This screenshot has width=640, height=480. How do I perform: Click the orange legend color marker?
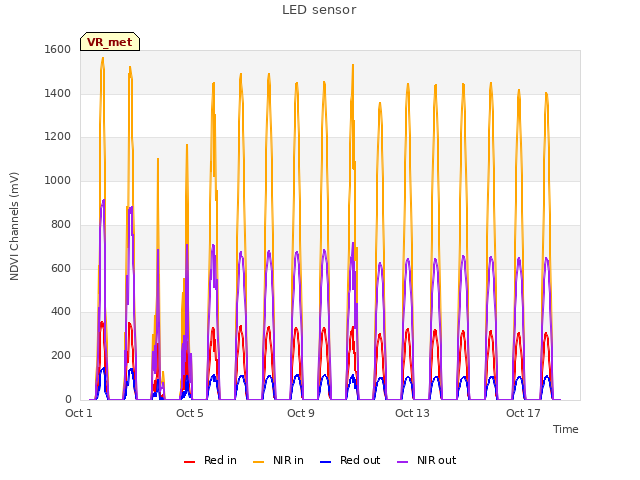[x=258, y=462]
